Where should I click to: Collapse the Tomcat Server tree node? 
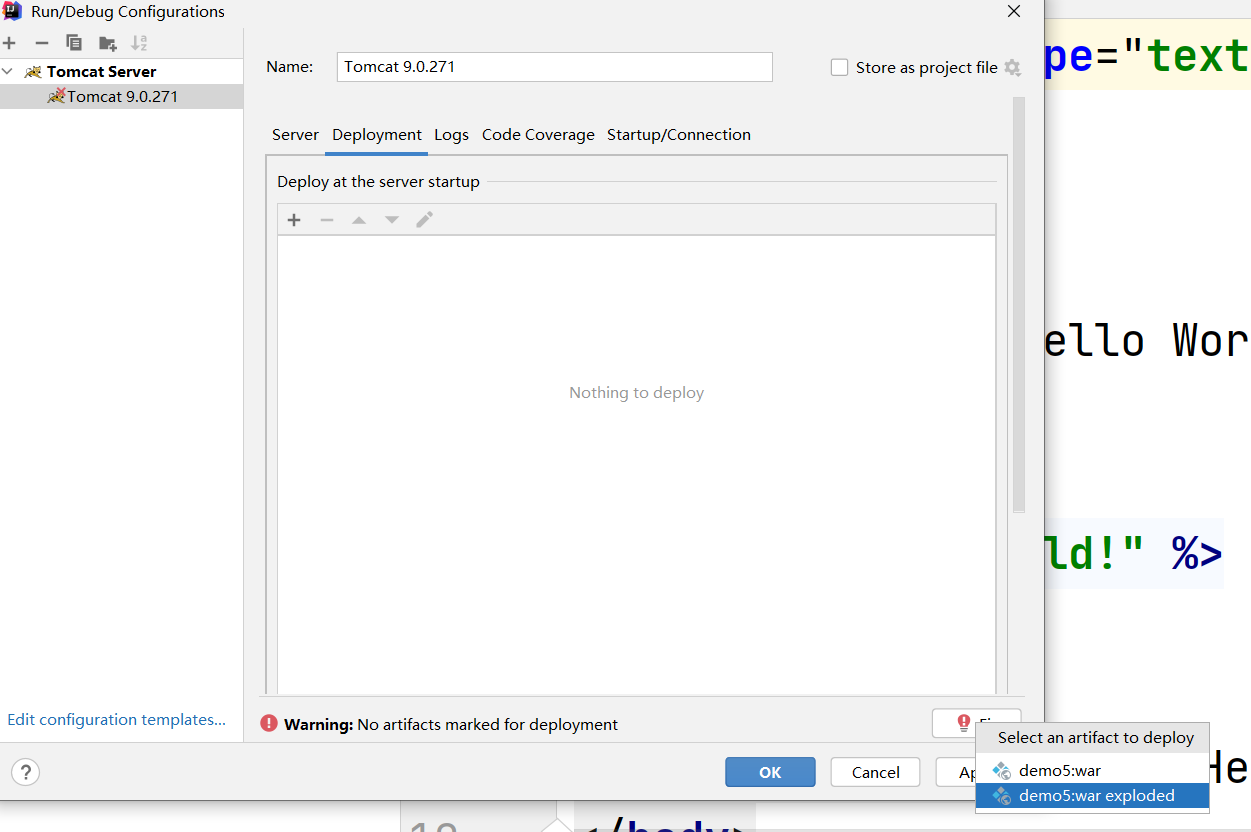point(8,72)
